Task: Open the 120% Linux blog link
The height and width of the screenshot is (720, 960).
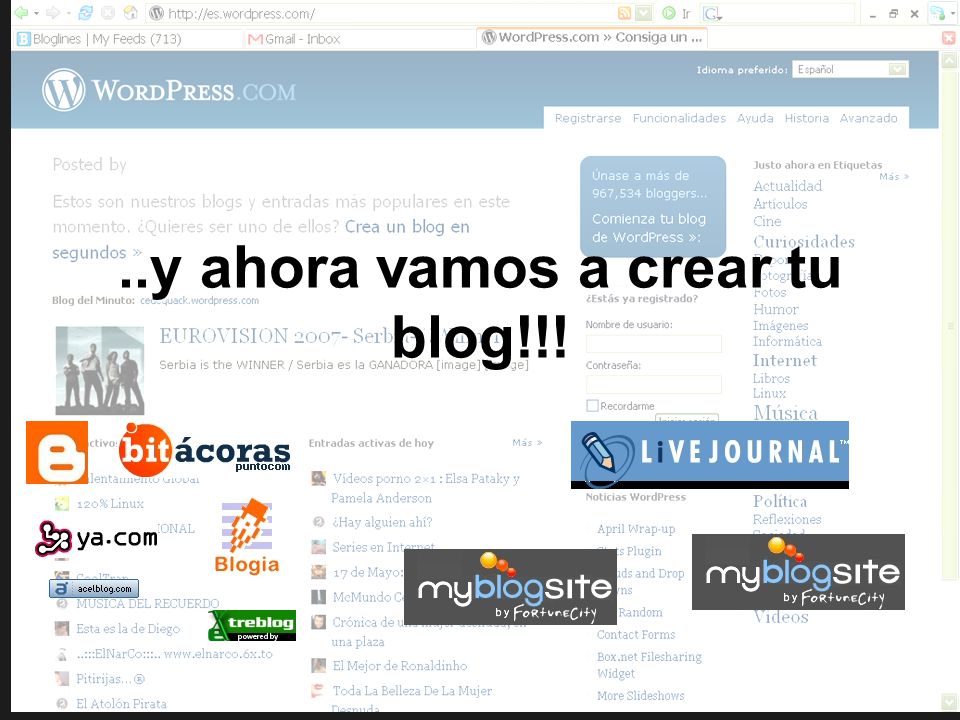Action: pos(110,504)
